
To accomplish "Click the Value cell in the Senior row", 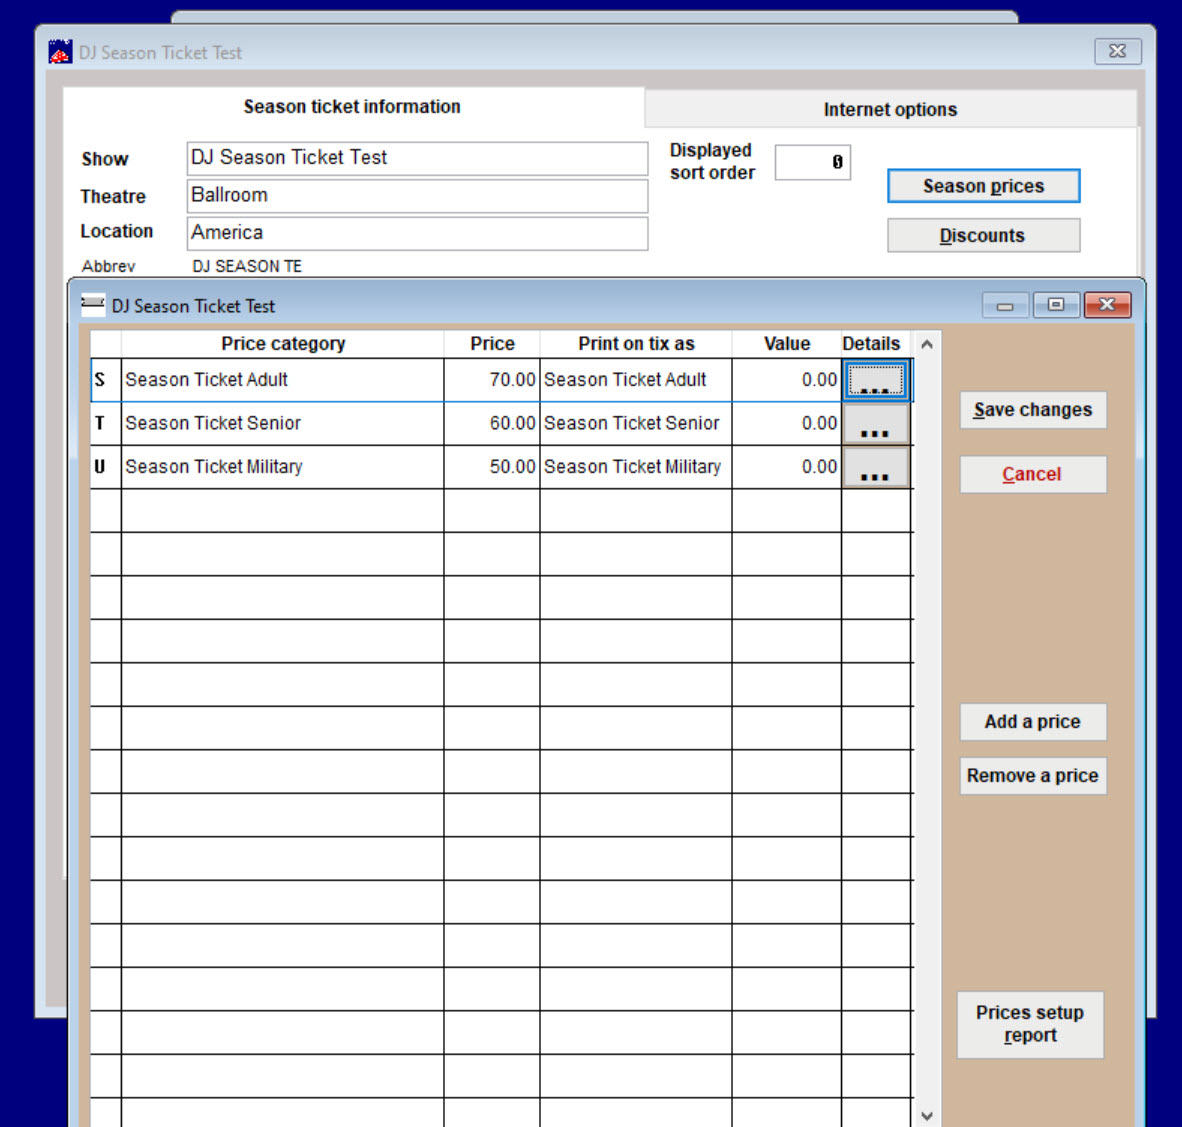I will [x=786, y=424].
